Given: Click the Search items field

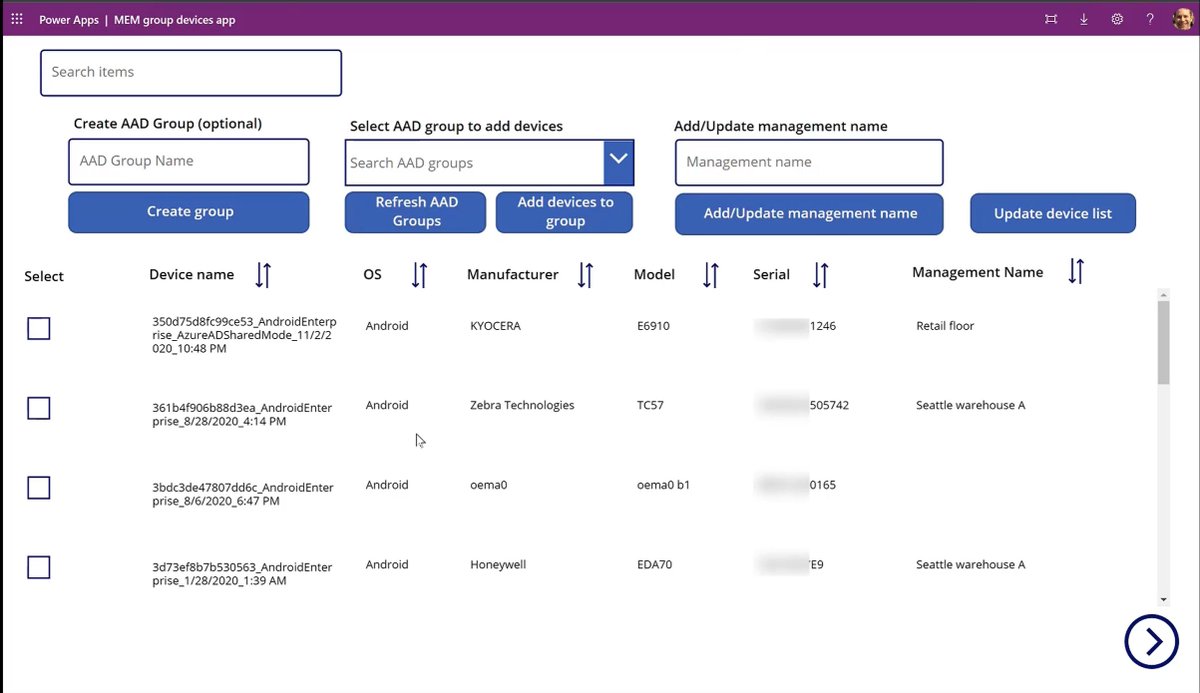Looking at the screenshot, I should pos(191,73).
